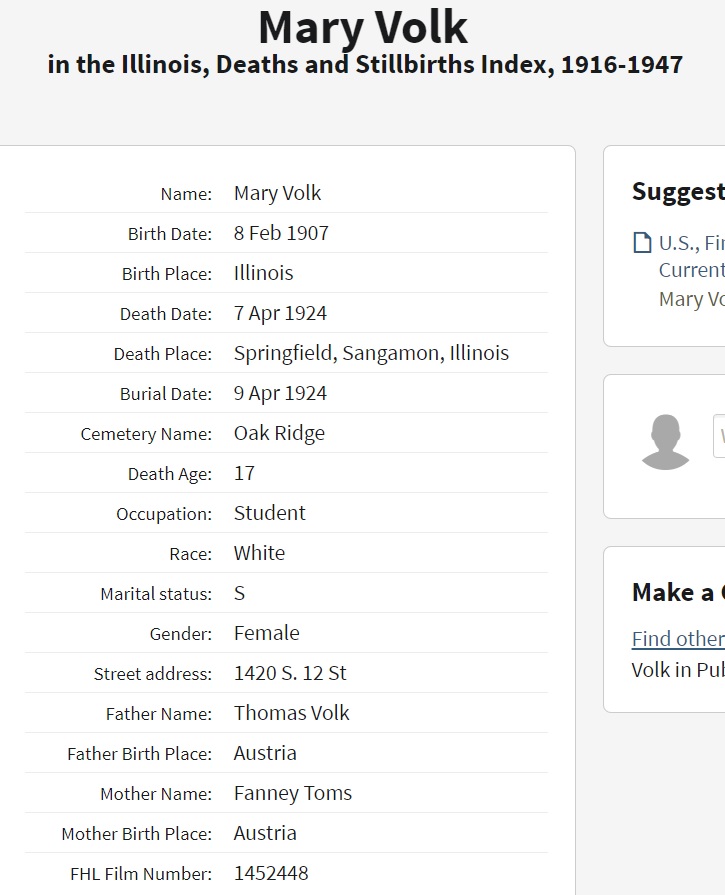The image size is (725, 895).
Task: Click the 'Make a C' panel heading
Action: (677, 592)
